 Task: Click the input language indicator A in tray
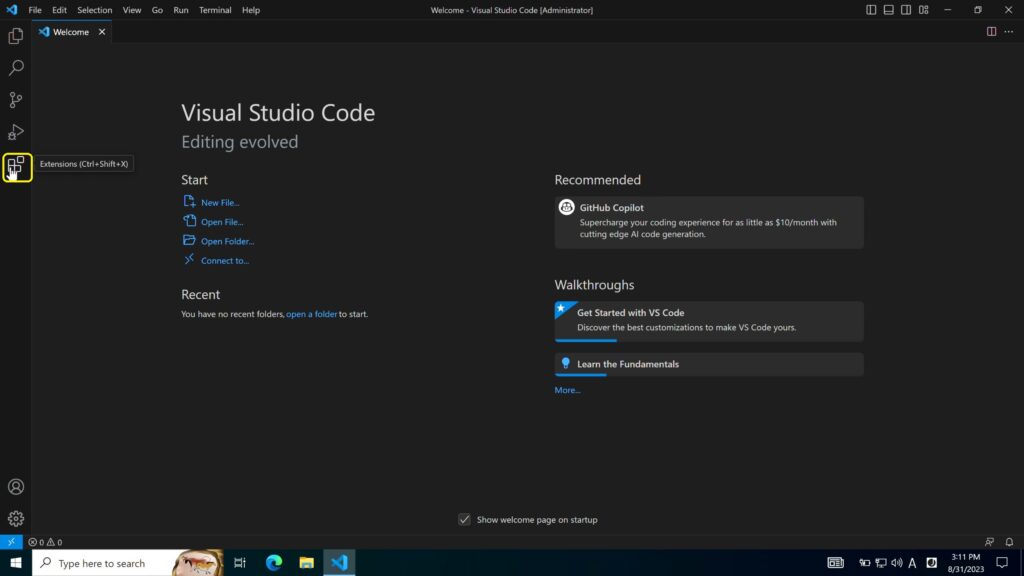912,563
